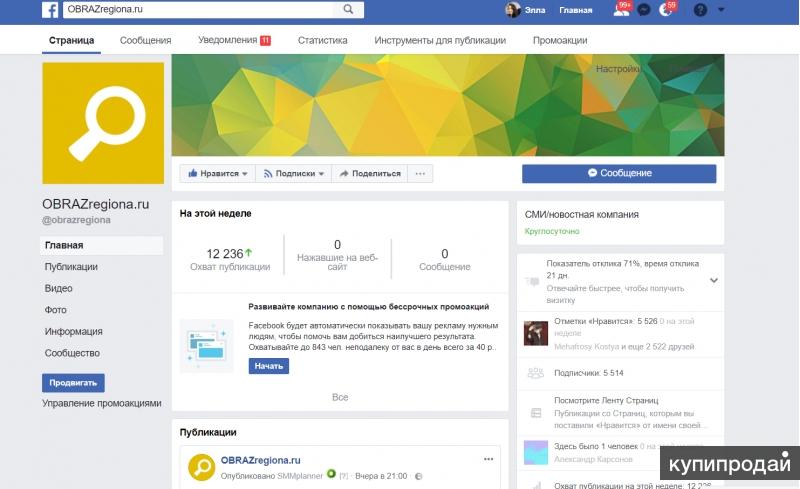Open the Facebook logo home link
The image size is (800, 489).
[x=50, y=10]
